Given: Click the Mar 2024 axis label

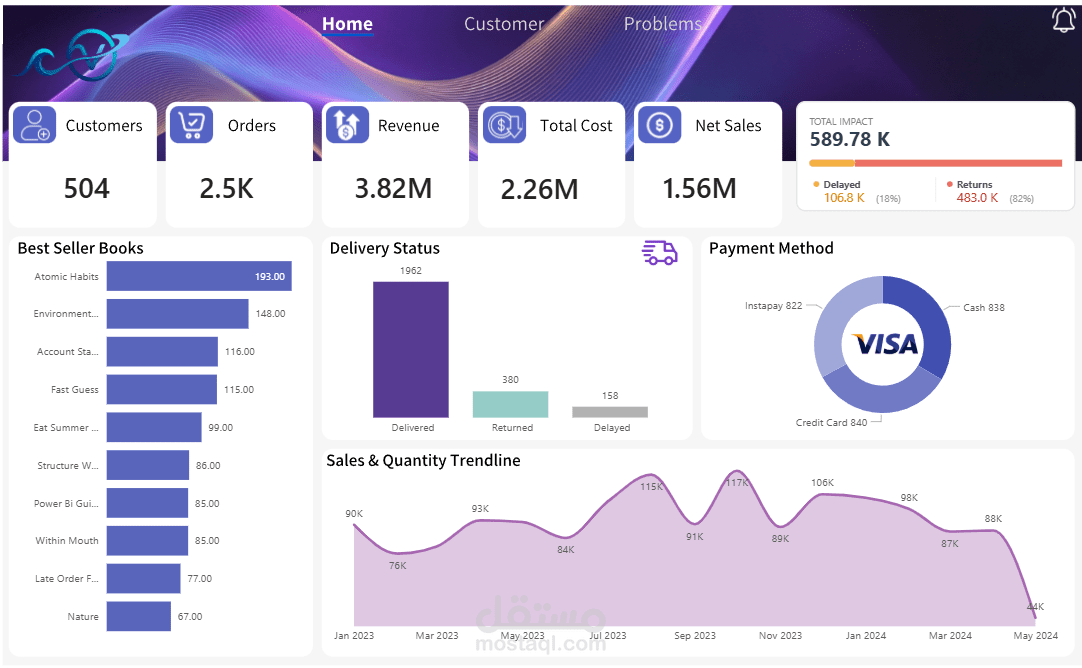Looking at the screenshot, I should pyautogui.click(x=950, y=636).
